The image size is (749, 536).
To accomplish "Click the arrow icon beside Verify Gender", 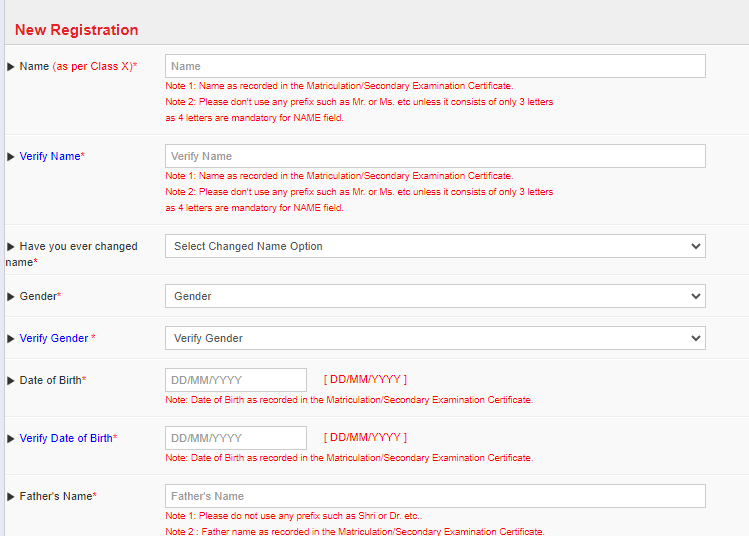I will pyautogui.click(x=11, y=339).
